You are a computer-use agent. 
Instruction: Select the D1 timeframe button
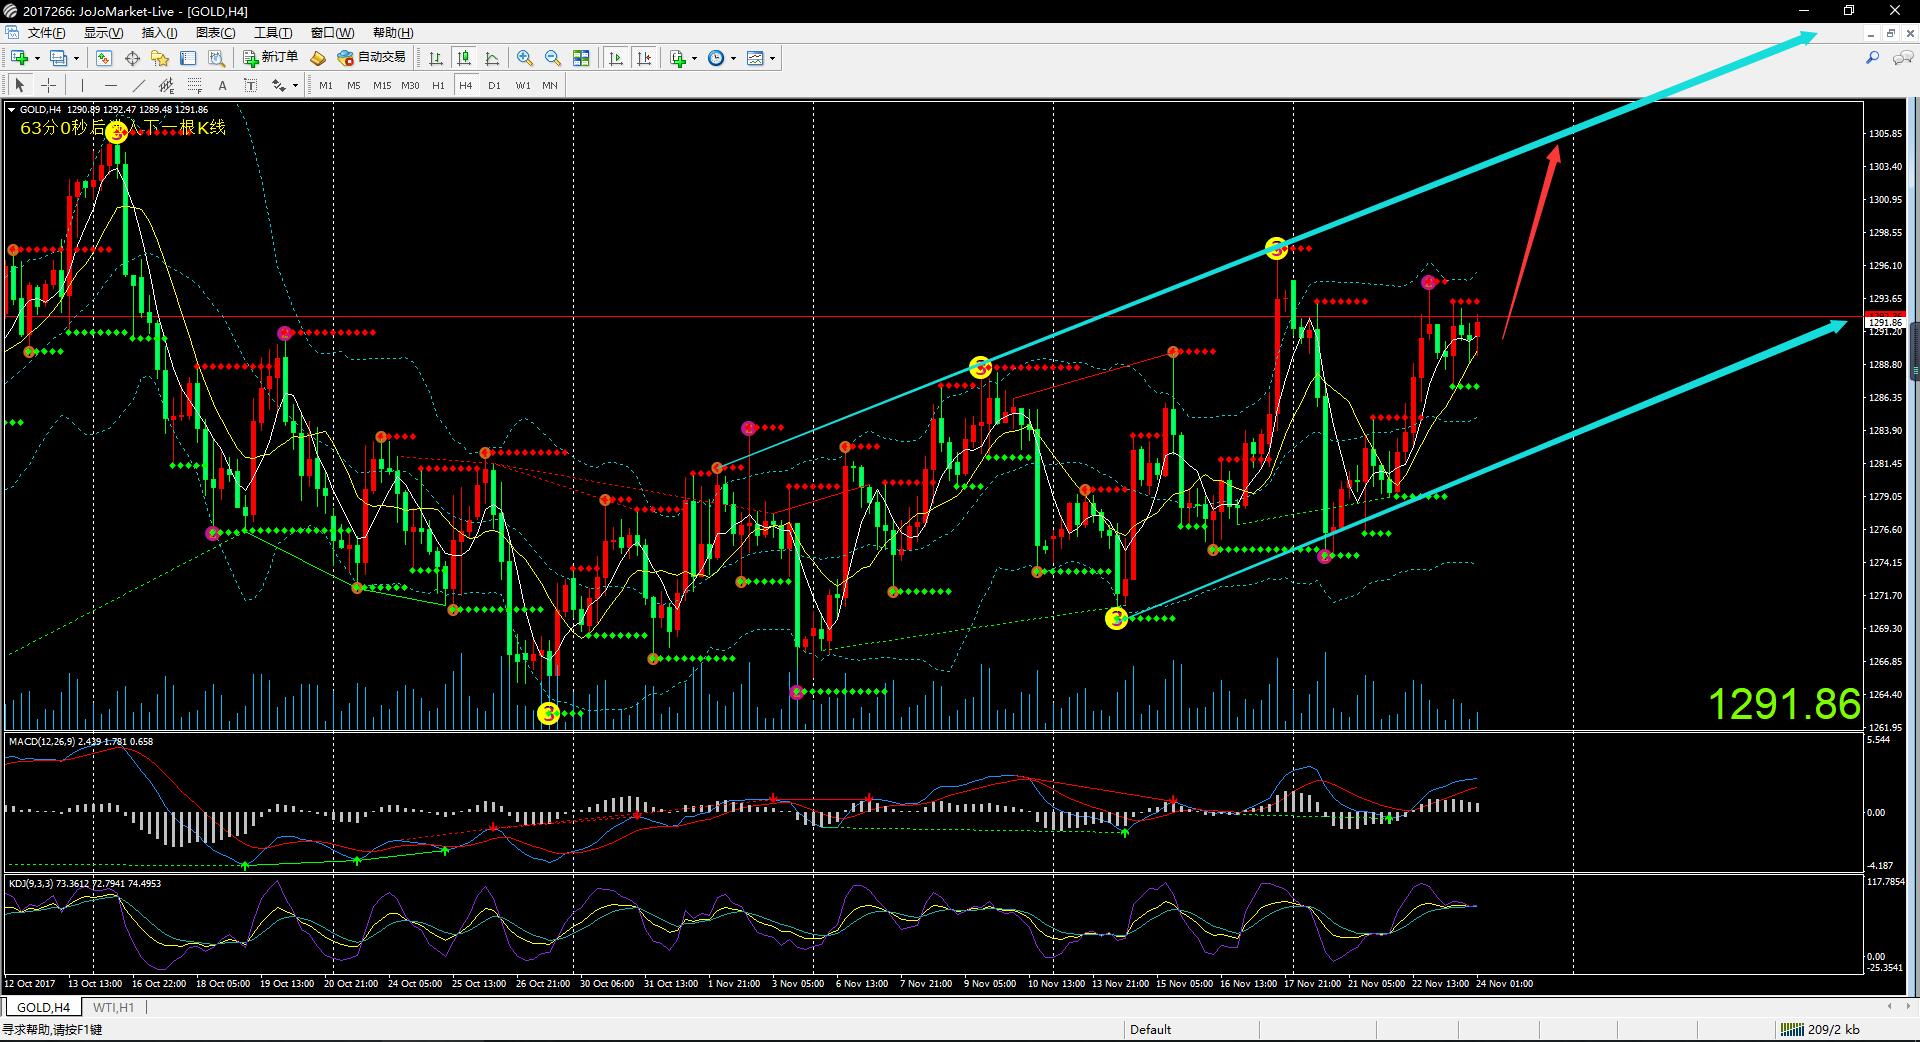pyautogui.click(x=494, y=85)
